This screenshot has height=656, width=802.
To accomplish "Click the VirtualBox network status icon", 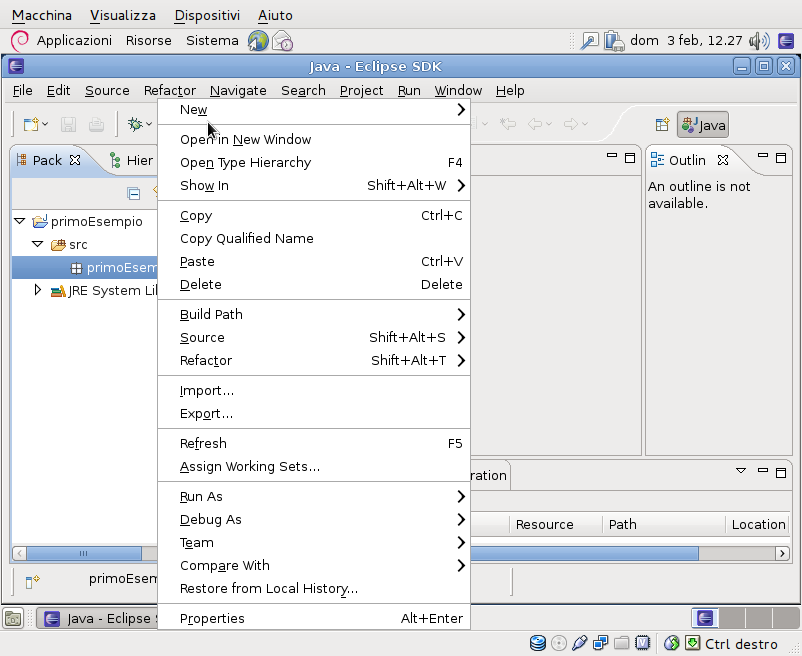I will pyautogui.click(x=600, y=643).
